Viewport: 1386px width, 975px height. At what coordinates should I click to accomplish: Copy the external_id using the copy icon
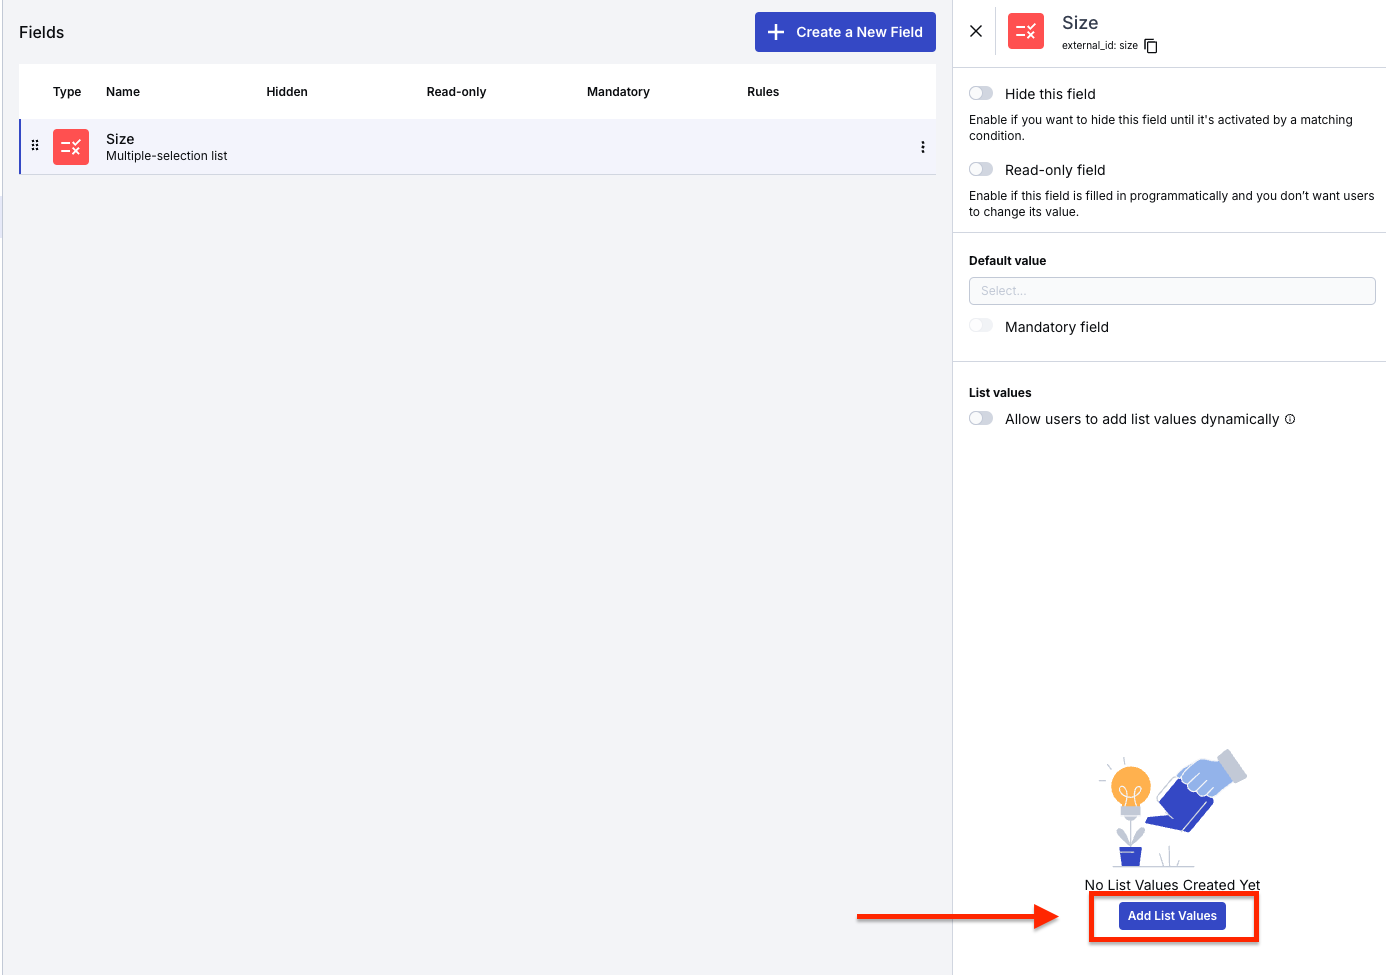(x=1150, y=45)
